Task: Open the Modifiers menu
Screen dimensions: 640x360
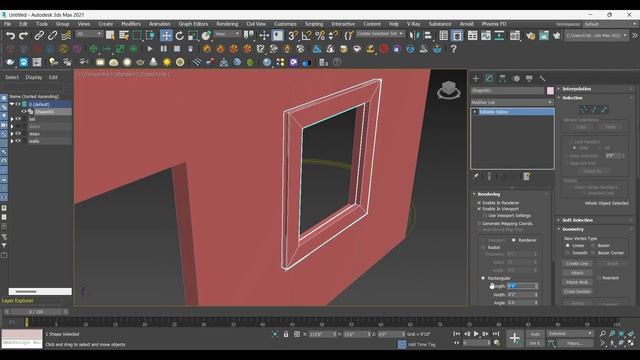Action: 131,24
